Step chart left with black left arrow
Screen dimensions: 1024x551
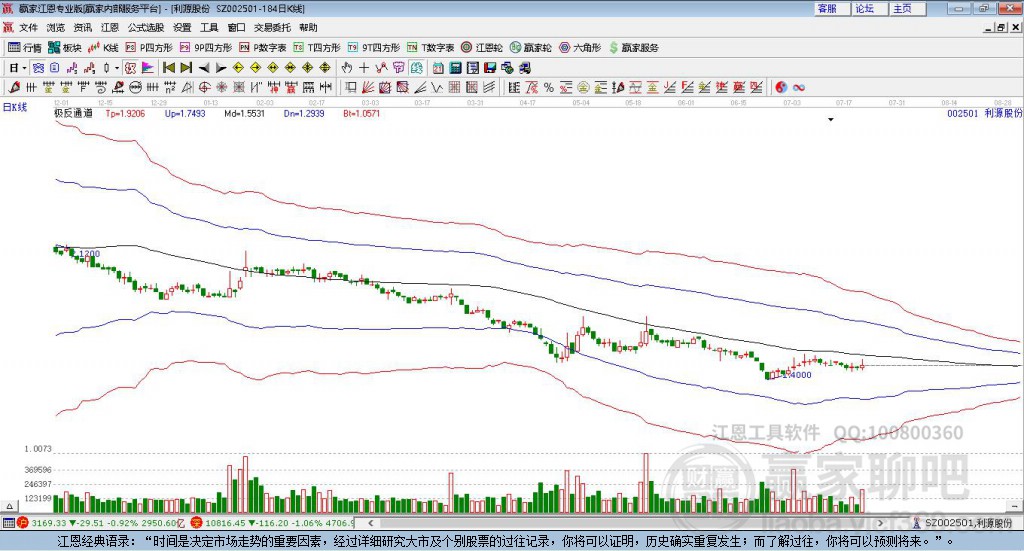click(x=204, y=68)
